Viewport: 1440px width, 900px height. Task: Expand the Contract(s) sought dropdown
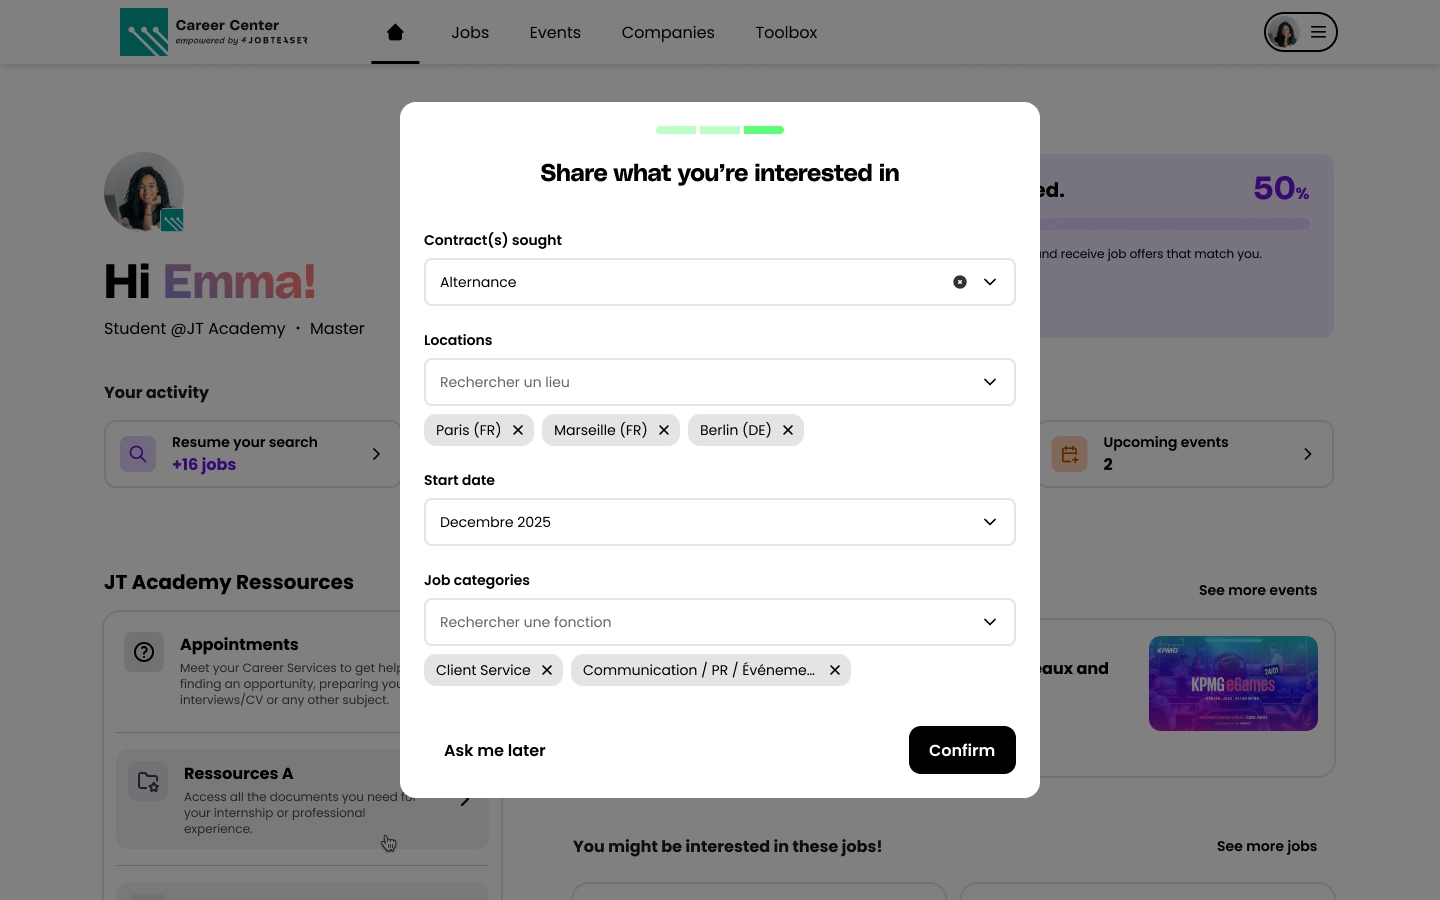990,282
